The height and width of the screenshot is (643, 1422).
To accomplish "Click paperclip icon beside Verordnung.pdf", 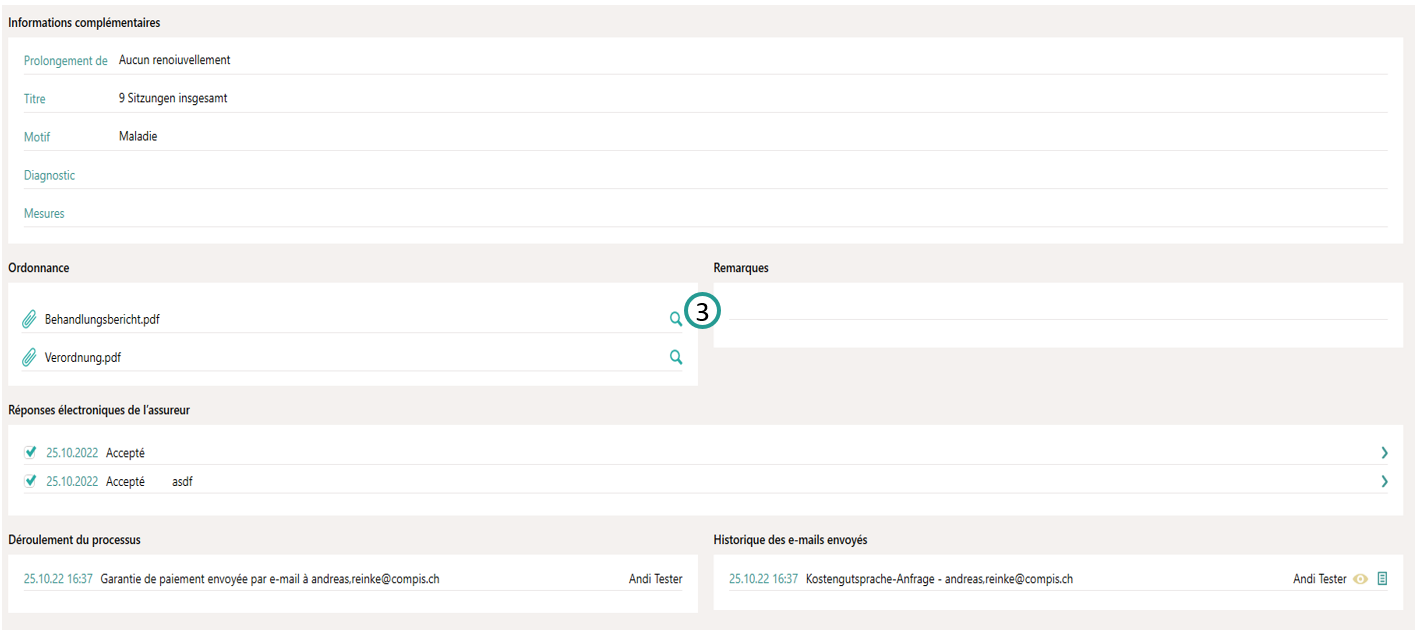I will point(29,358).
